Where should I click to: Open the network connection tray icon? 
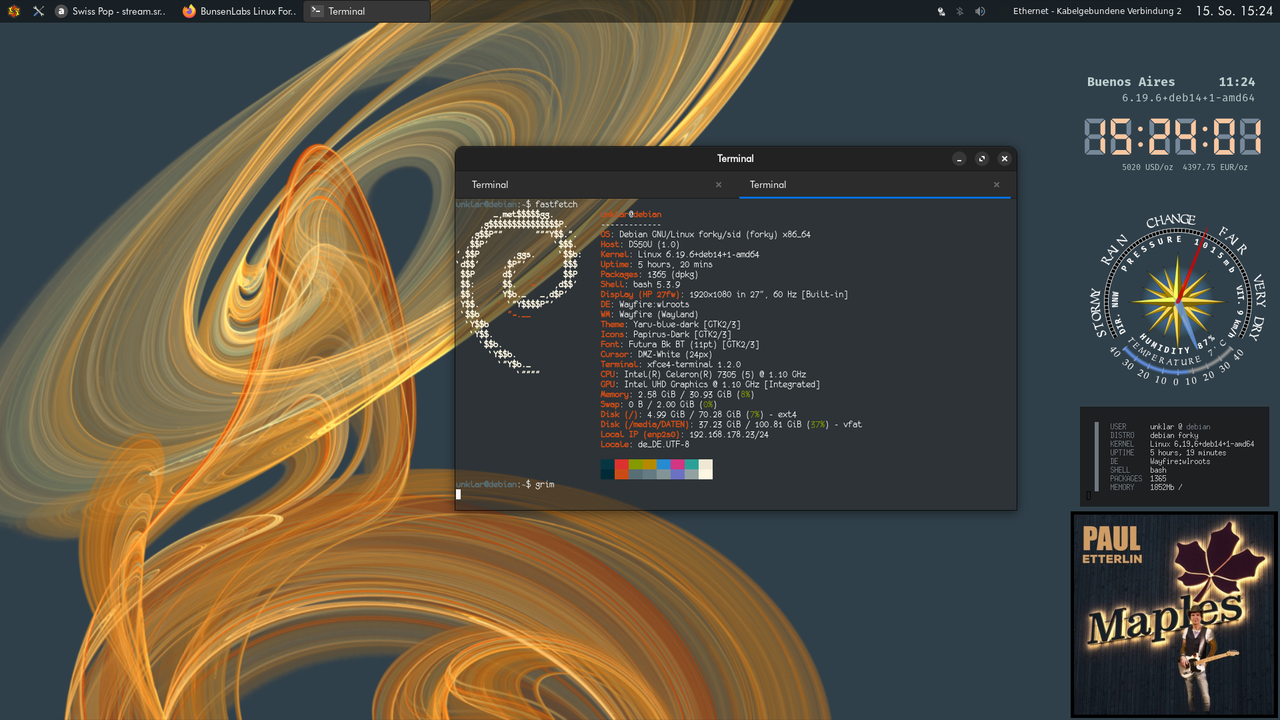point(941,11)
